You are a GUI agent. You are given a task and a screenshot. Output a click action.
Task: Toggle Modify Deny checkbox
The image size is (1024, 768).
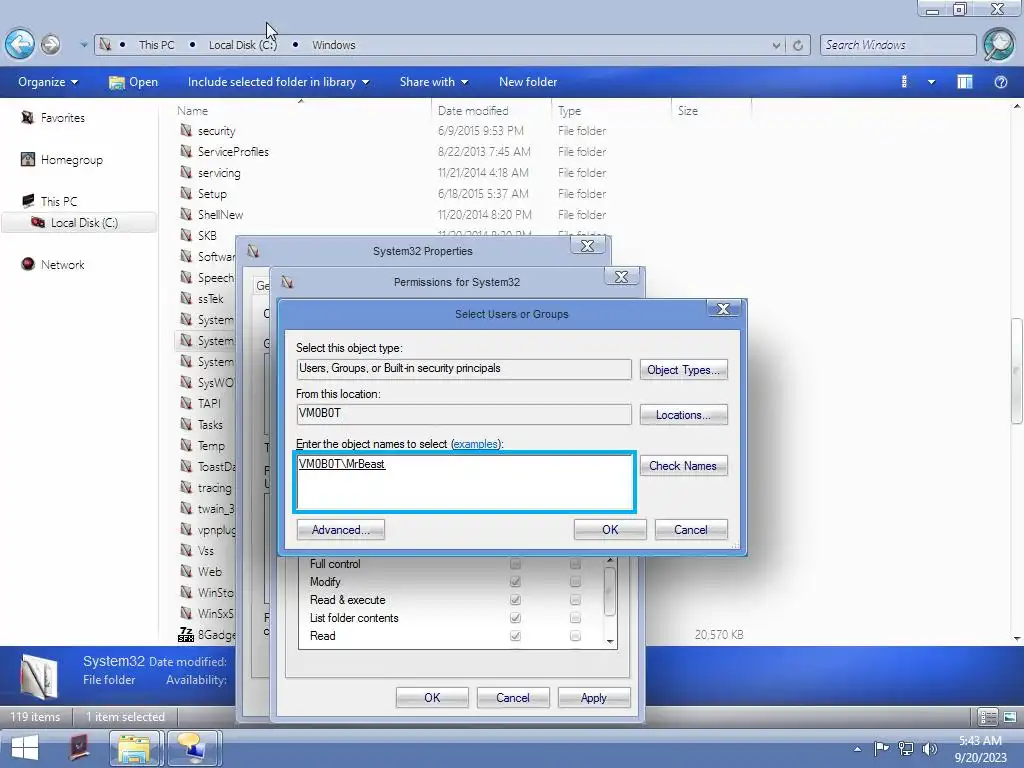pos(575,581)
